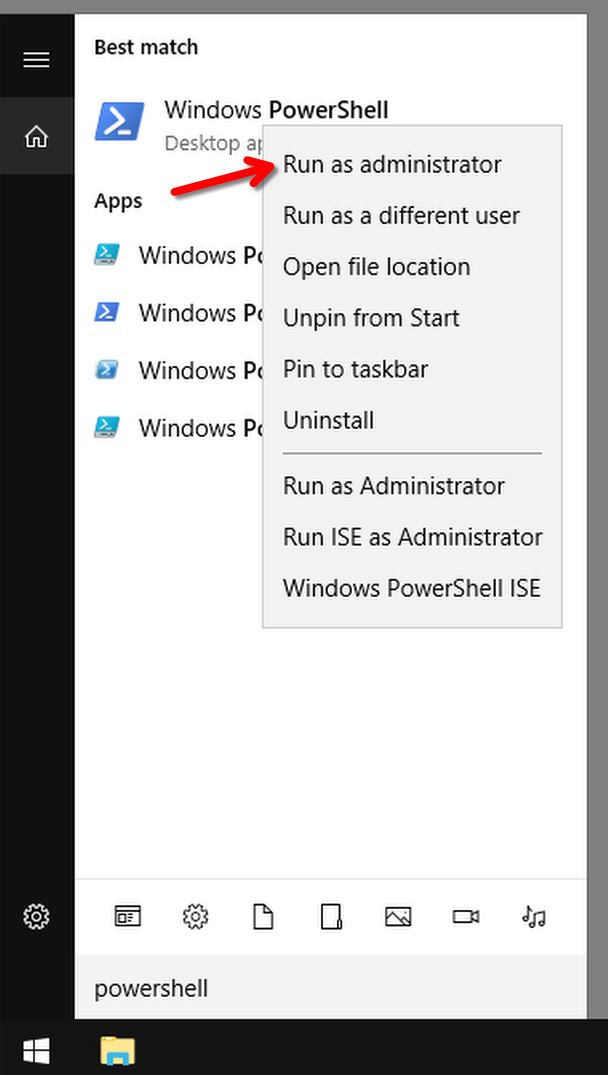Open the sidebar settings gear icon
Viewport: 608px width, 1075px height.
click(36, 915)
